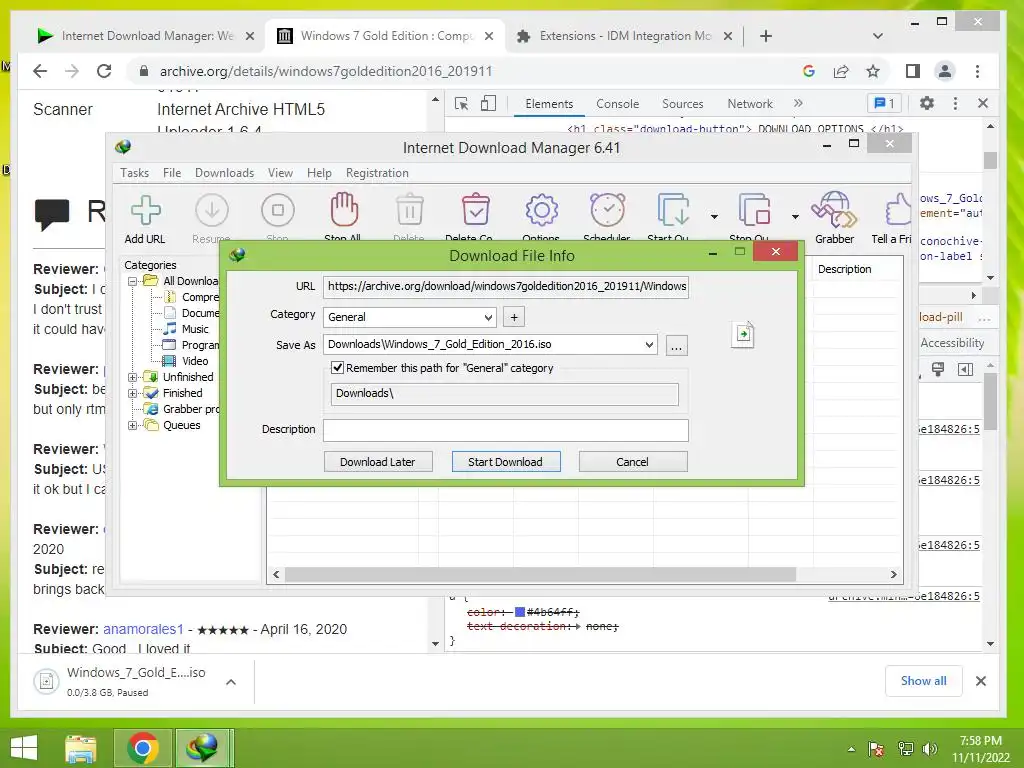
Task: Open the IDM Options gear icon
Action: (x=541, y=210)
